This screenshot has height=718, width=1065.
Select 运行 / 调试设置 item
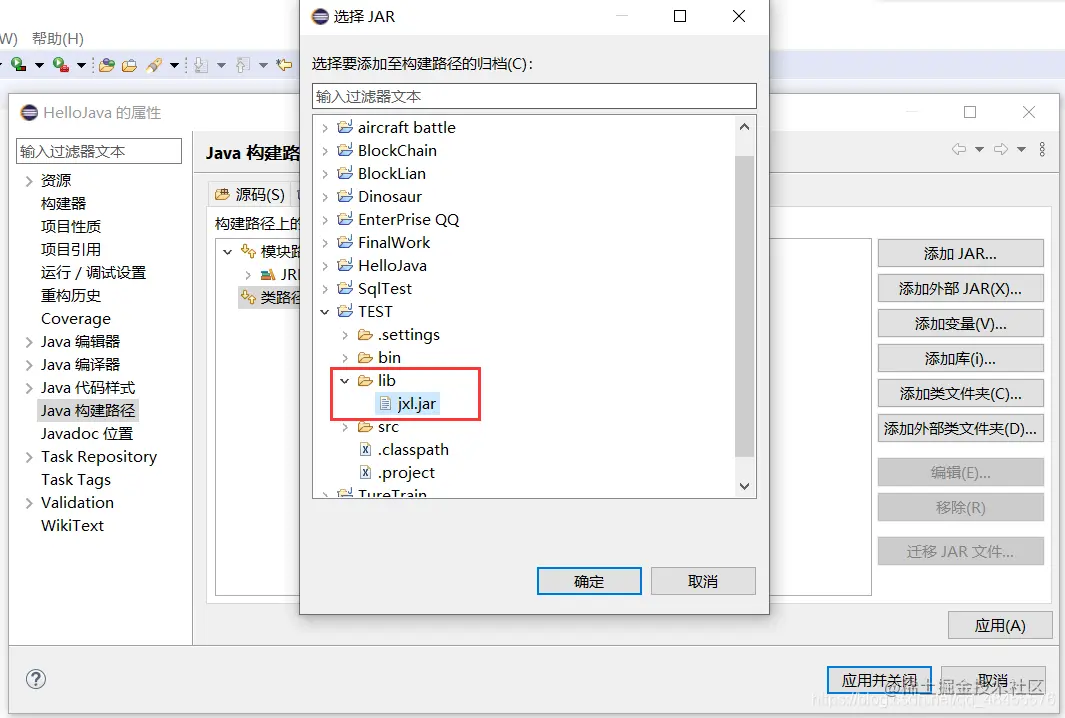93,273
